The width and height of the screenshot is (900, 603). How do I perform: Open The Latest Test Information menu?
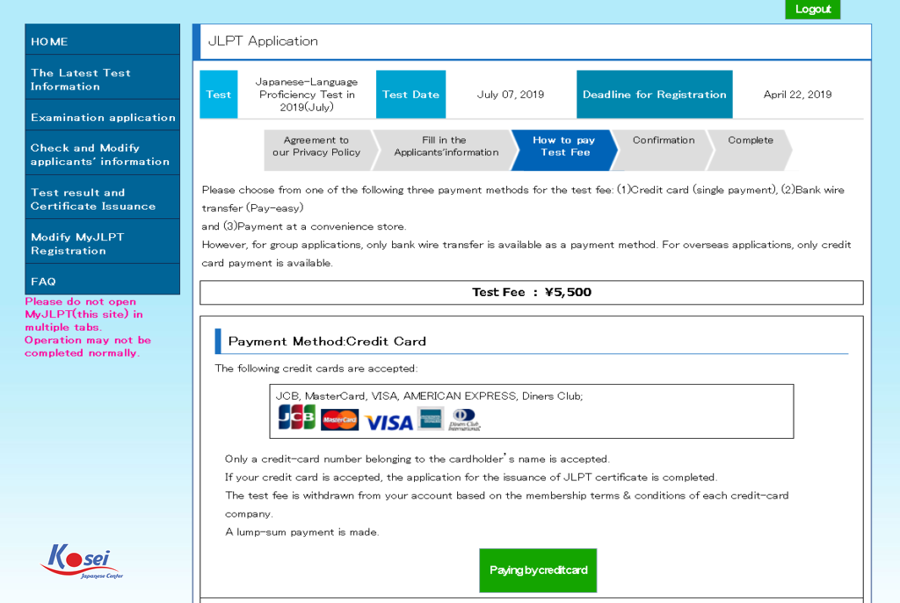pyautogui.click(x=102, y=80)
